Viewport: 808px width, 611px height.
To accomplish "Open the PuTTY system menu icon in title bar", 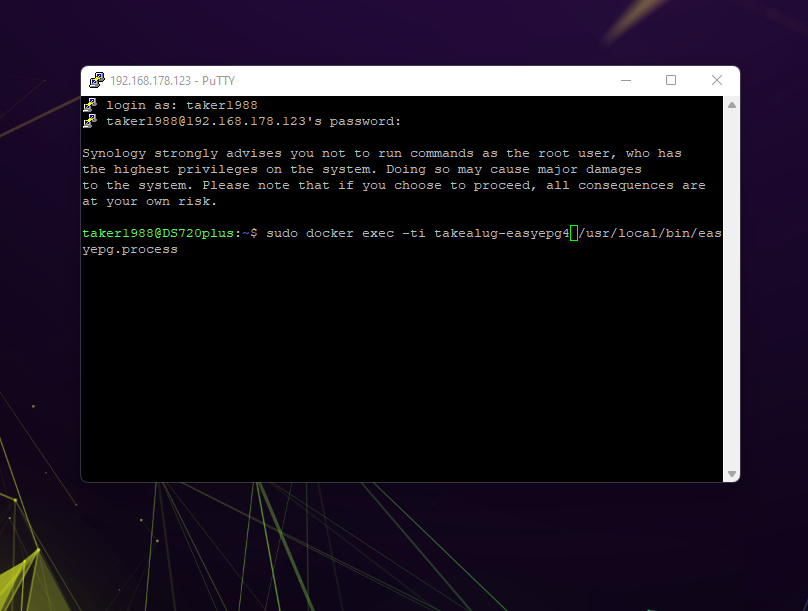I will 96,80.
